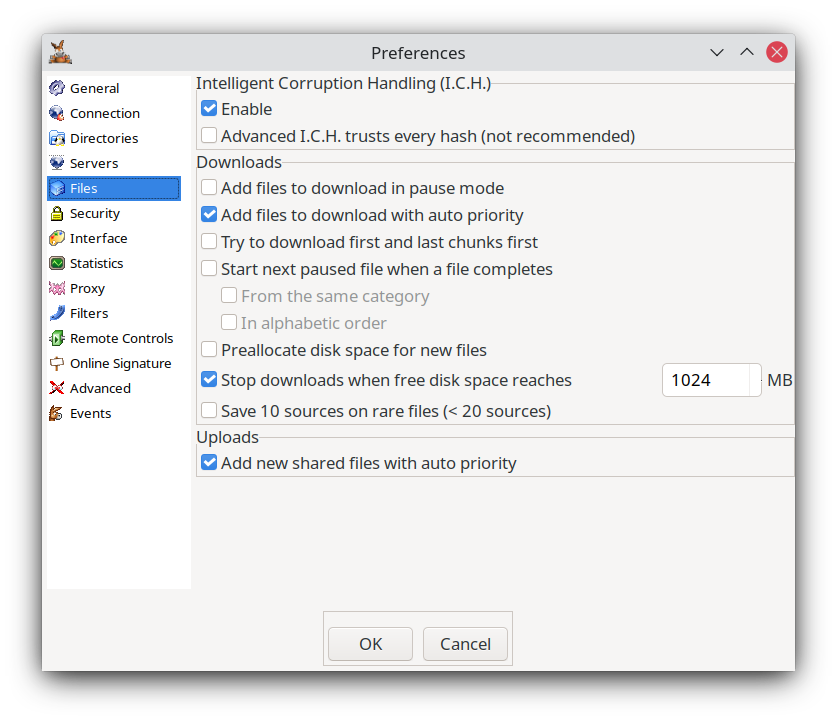Open Proxy settings
Screen dimensions: 837x721
[x=114, y=288]
